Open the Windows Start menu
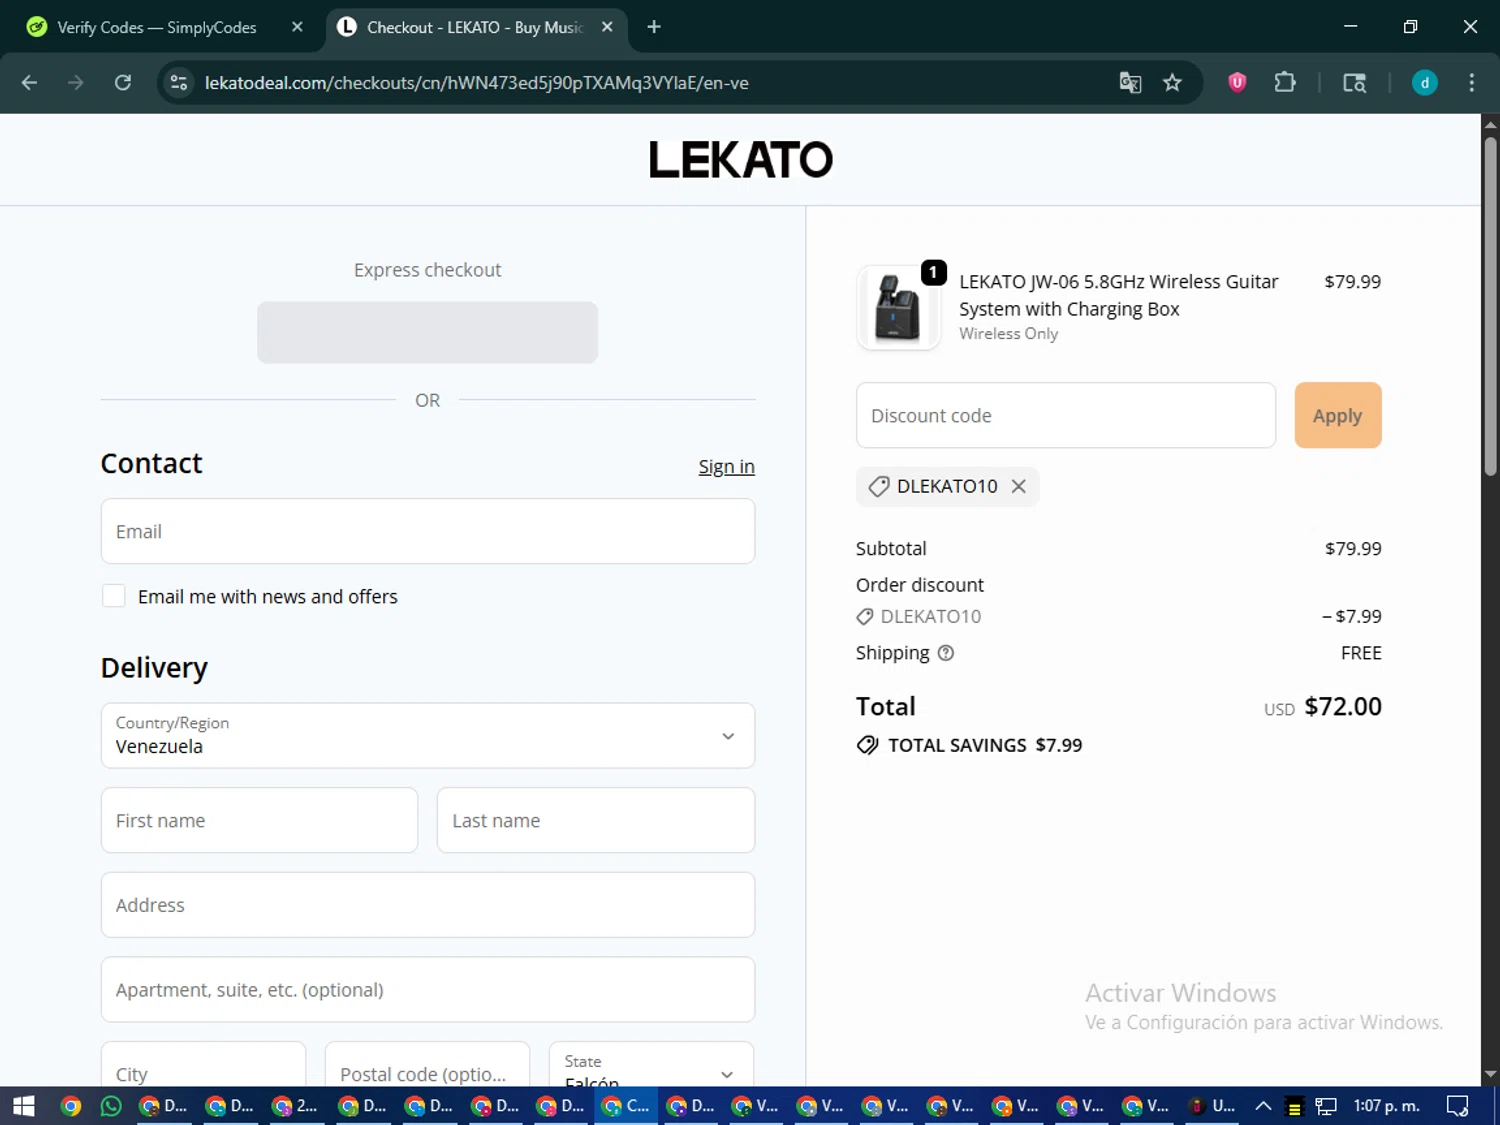This screenshot has width=1500, height=1125. tap(24, 1106)
